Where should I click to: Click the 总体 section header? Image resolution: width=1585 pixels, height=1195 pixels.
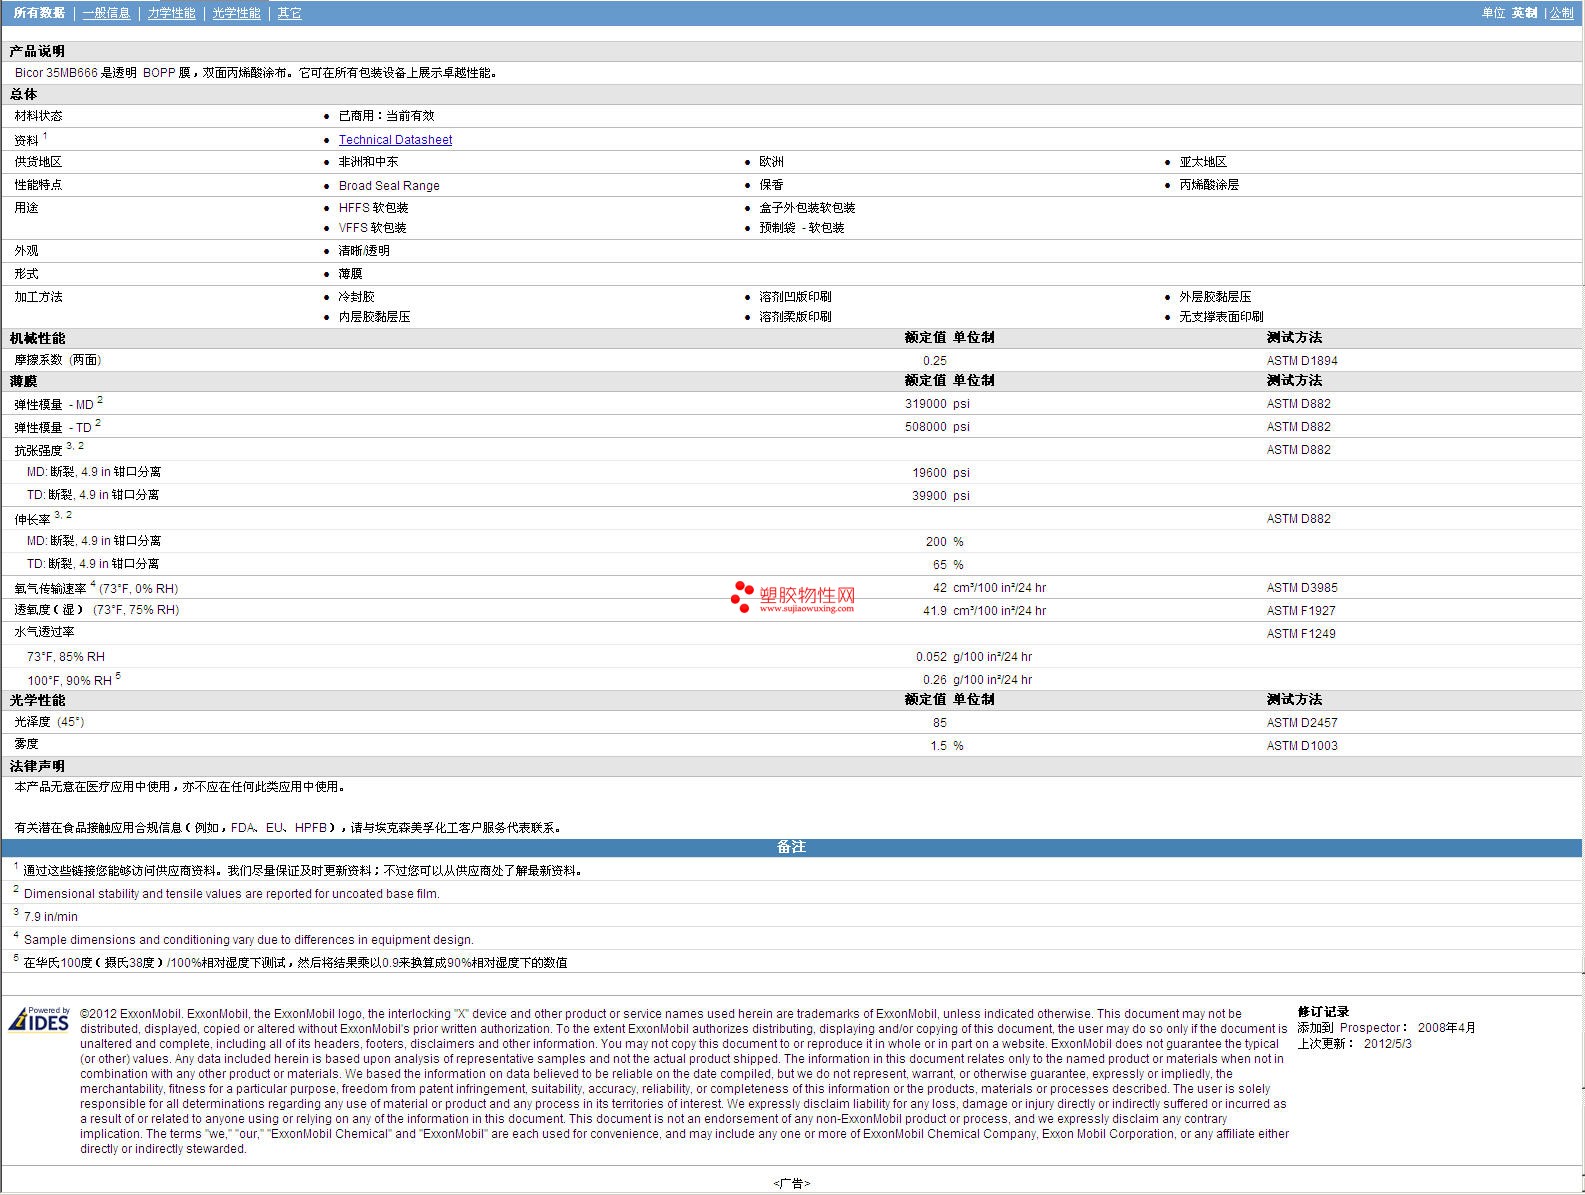(x=24, y=94)
